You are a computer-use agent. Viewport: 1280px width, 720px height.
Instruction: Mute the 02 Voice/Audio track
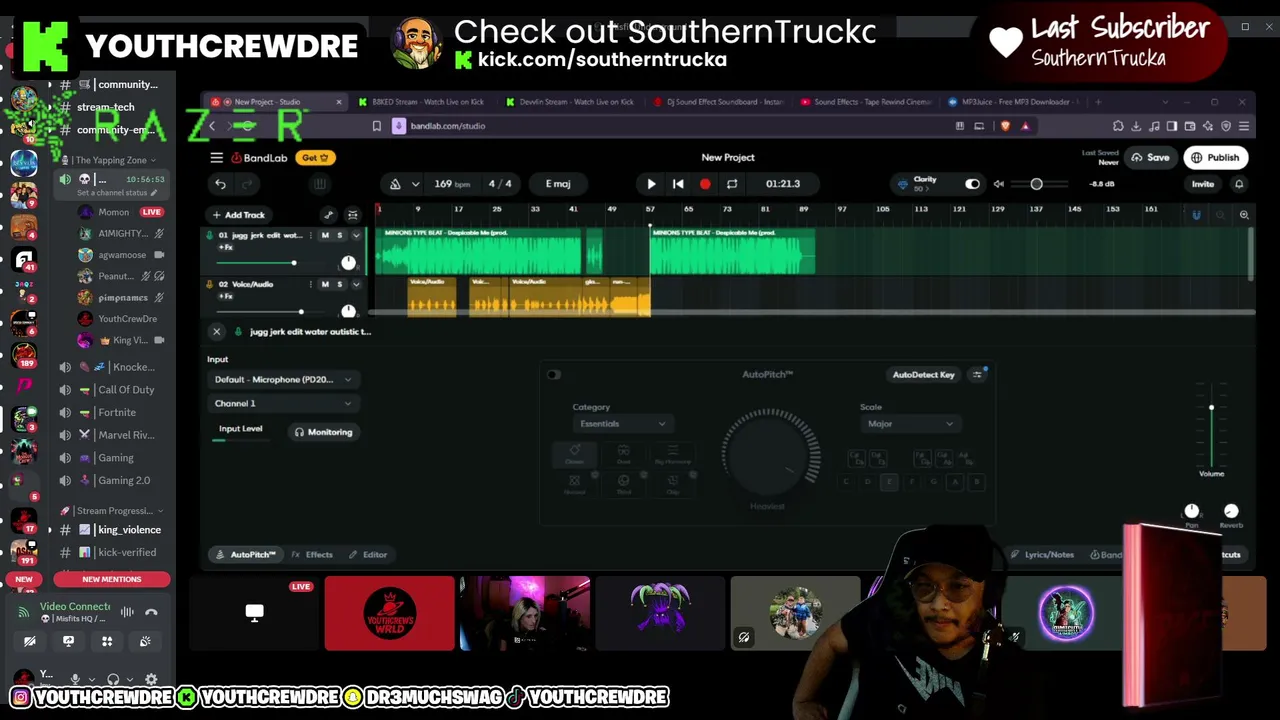pos(324,284)
